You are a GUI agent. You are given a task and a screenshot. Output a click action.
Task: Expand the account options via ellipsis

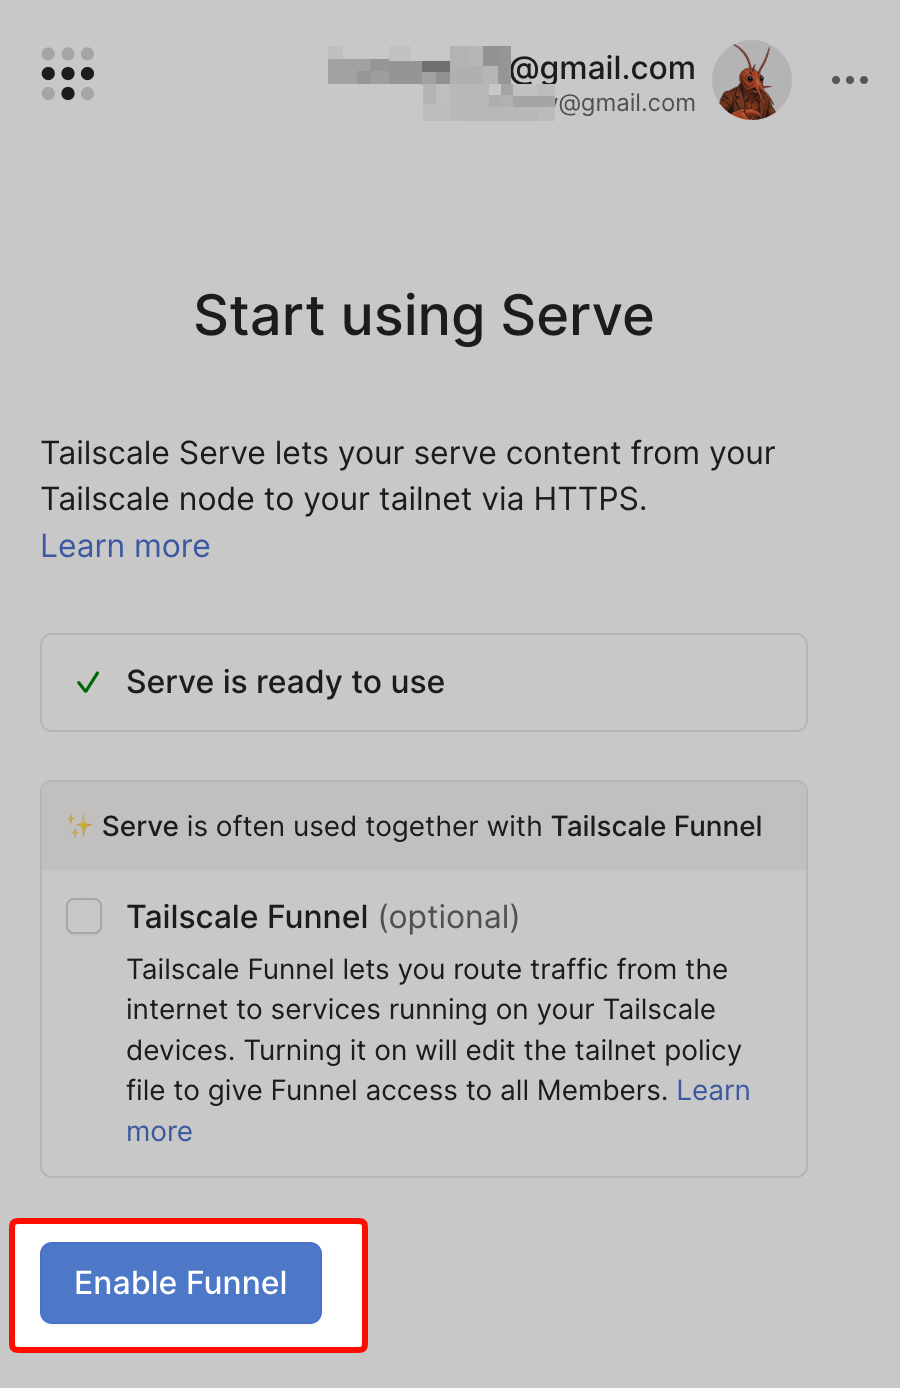pos(849,80)
